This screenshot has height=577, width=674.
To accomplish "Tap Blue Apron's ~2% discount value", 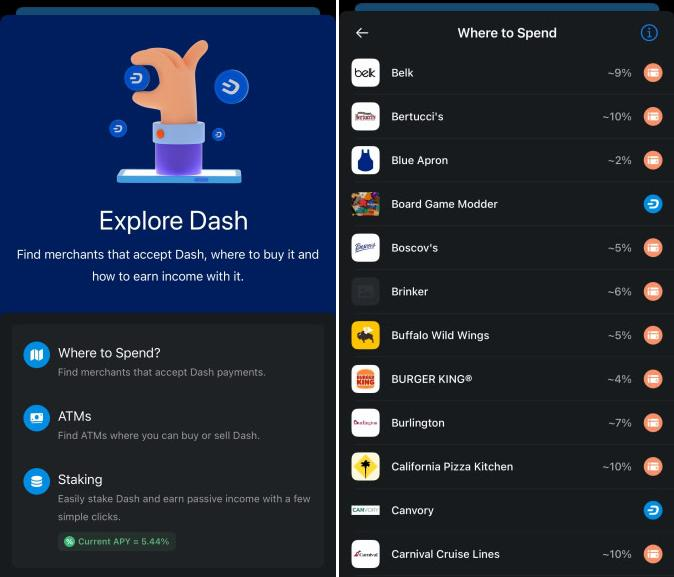I will coord(619,161).
